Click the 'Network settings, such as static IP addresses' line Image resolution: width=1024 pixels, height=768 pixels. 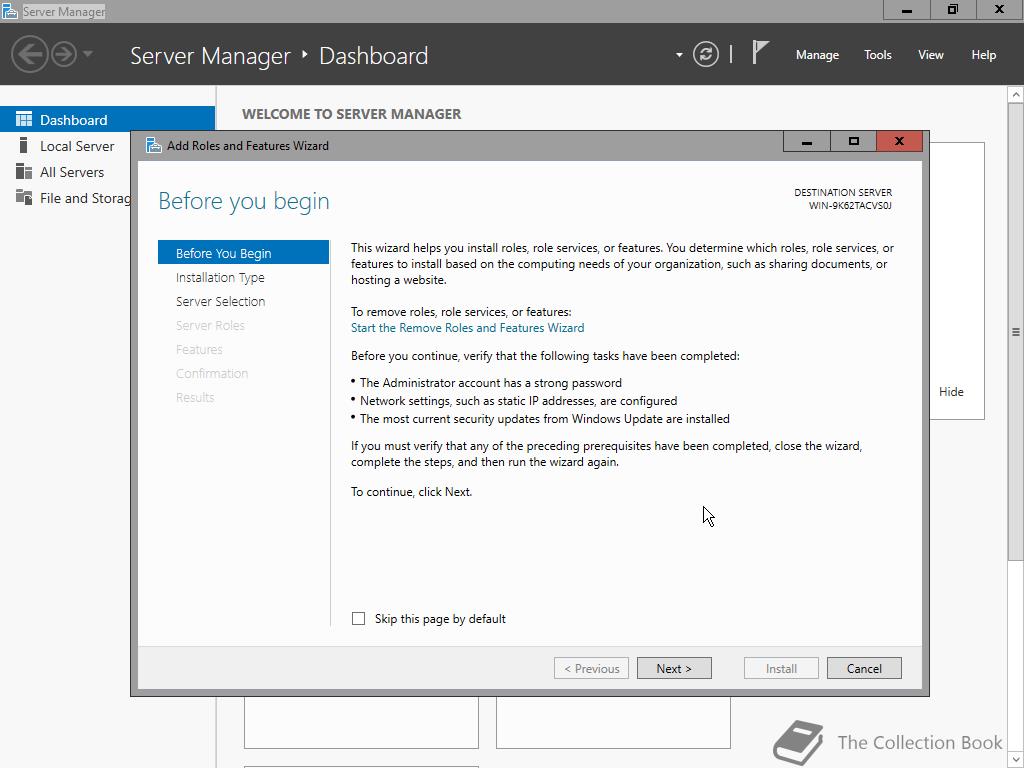pyautogui.click(x=519, y=401)
